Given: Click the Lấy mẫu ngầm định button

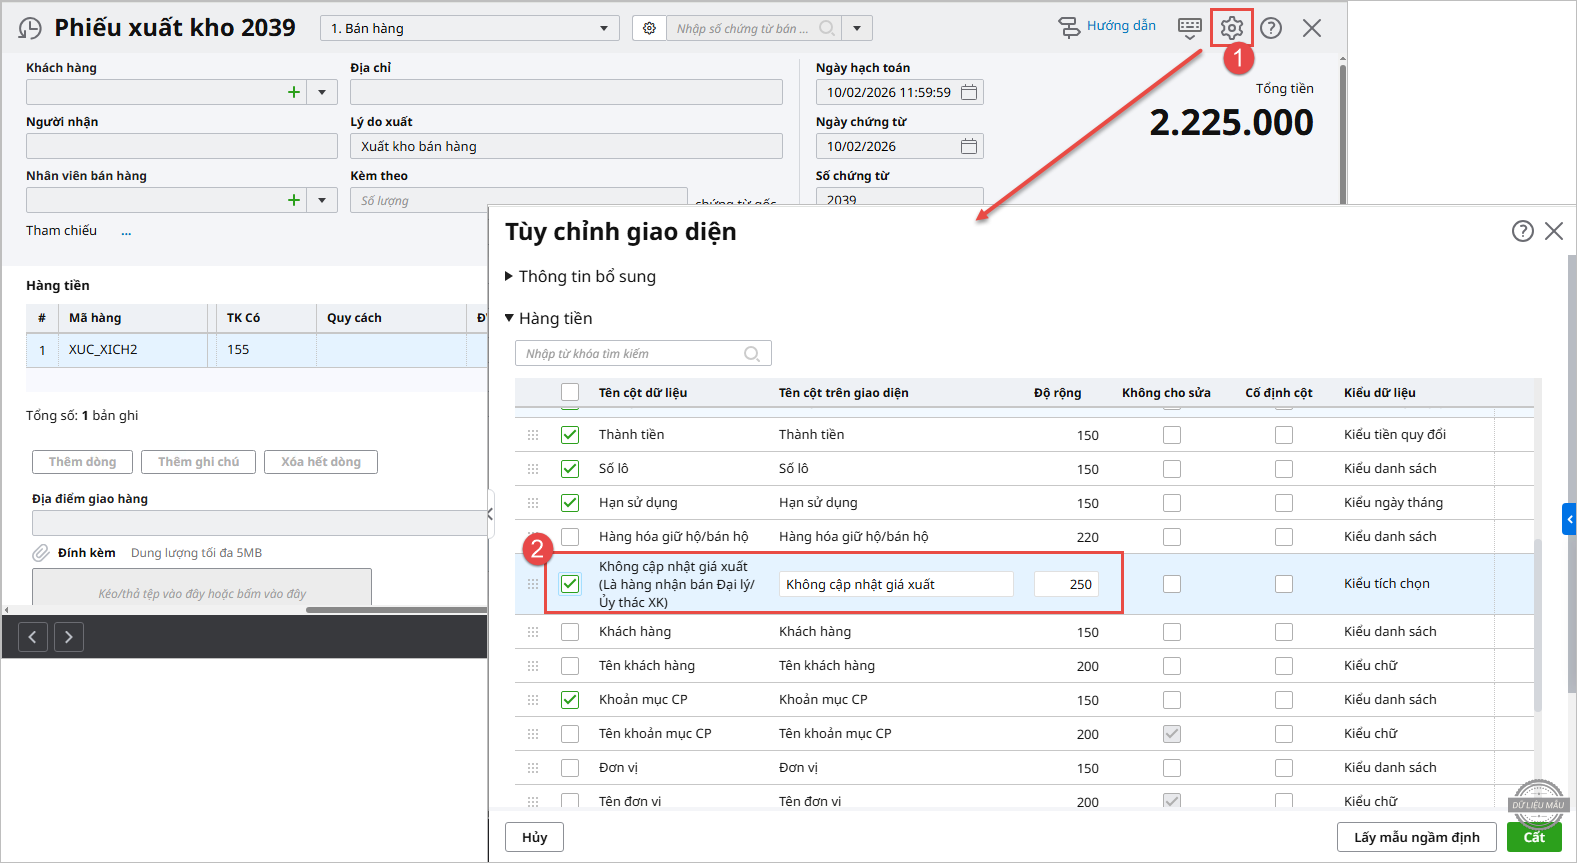Looking at the screenshot, I should [x=1416, y=837].
